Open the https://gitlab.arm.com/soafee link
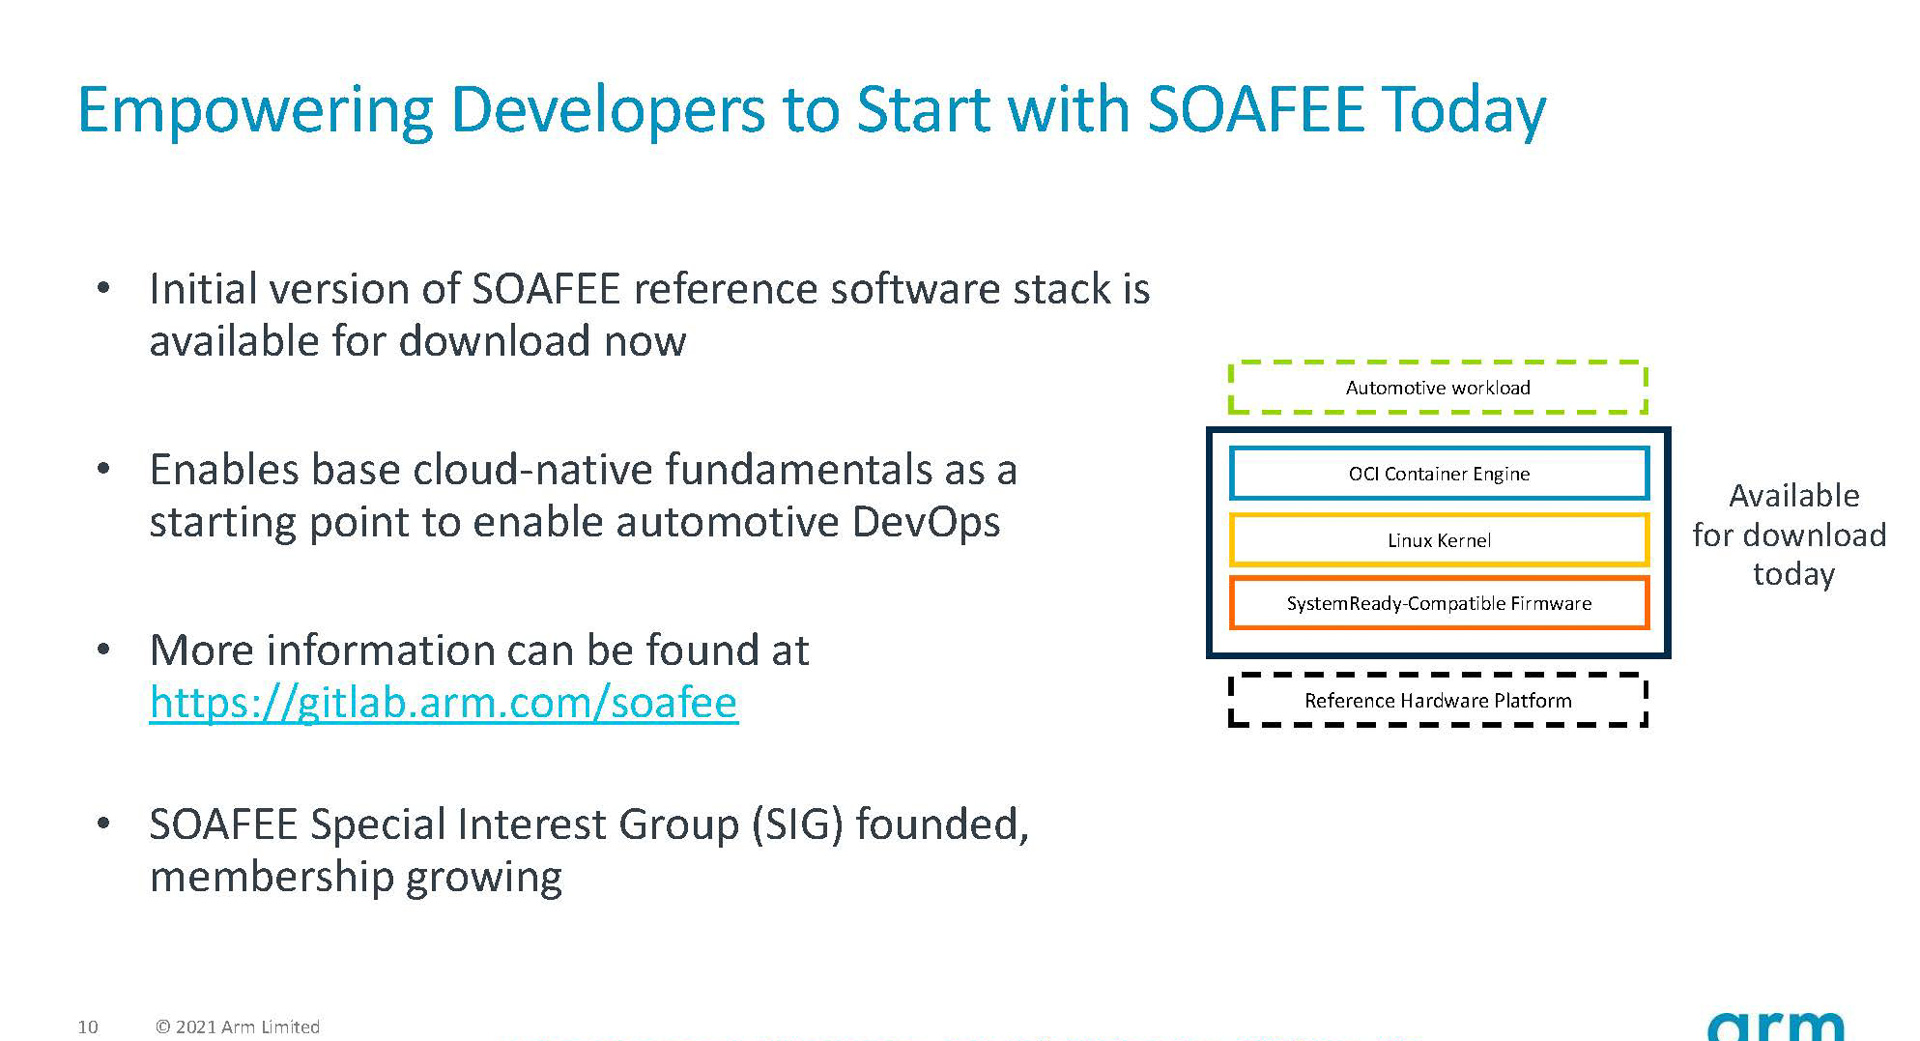 point(443,703)
